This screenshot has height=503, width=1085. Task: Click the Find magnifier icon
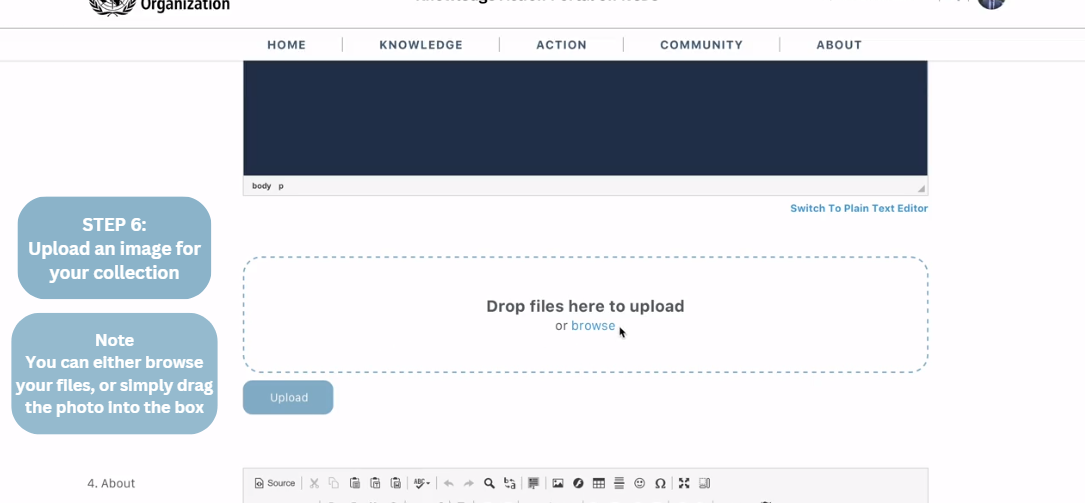489,483
